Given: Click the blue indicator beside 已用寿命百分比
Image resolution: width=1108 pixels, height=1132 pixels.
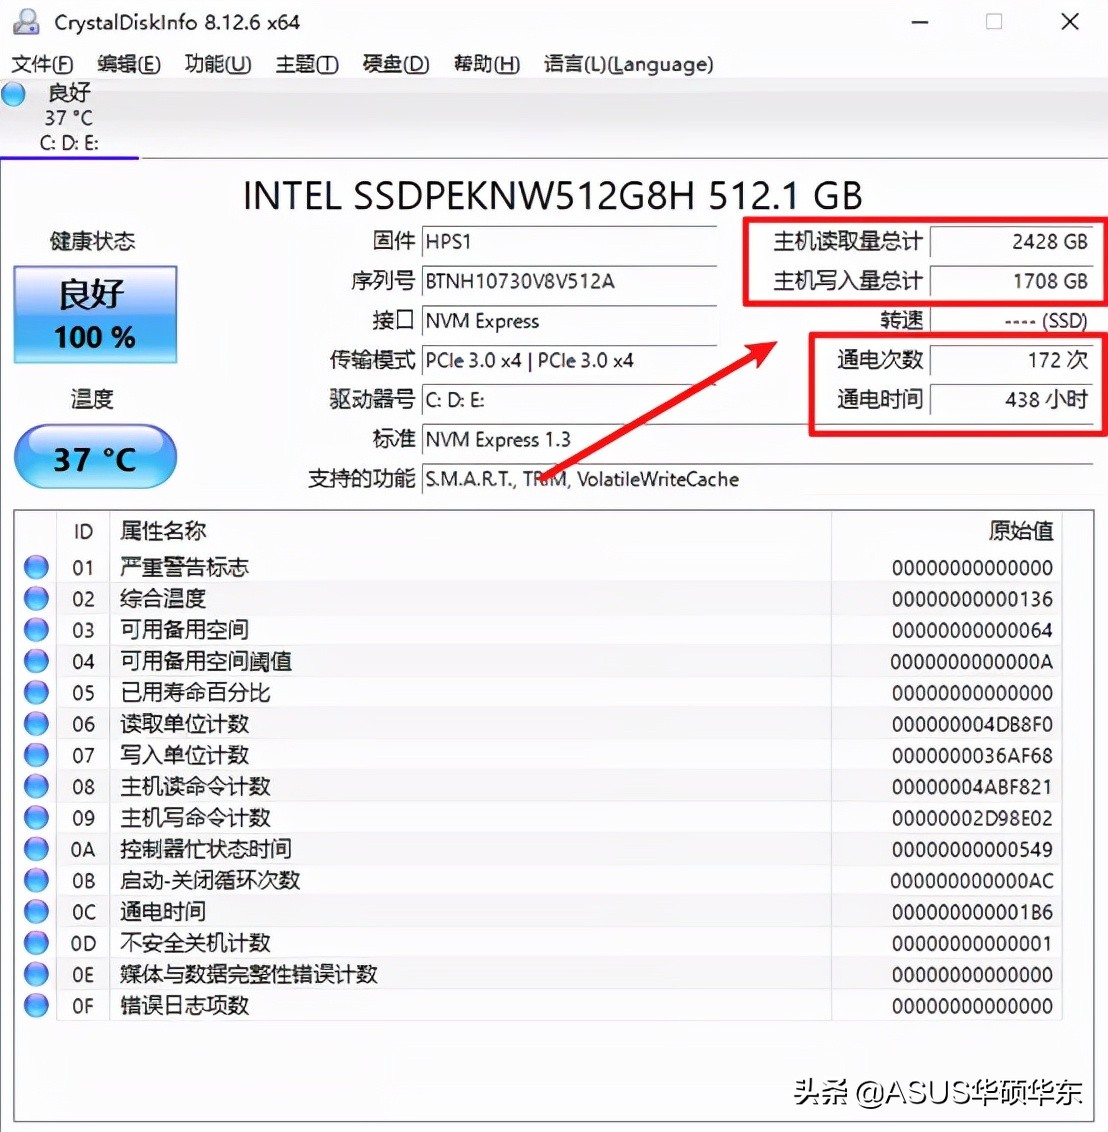Looking at the screenshot, I should 35,692.
